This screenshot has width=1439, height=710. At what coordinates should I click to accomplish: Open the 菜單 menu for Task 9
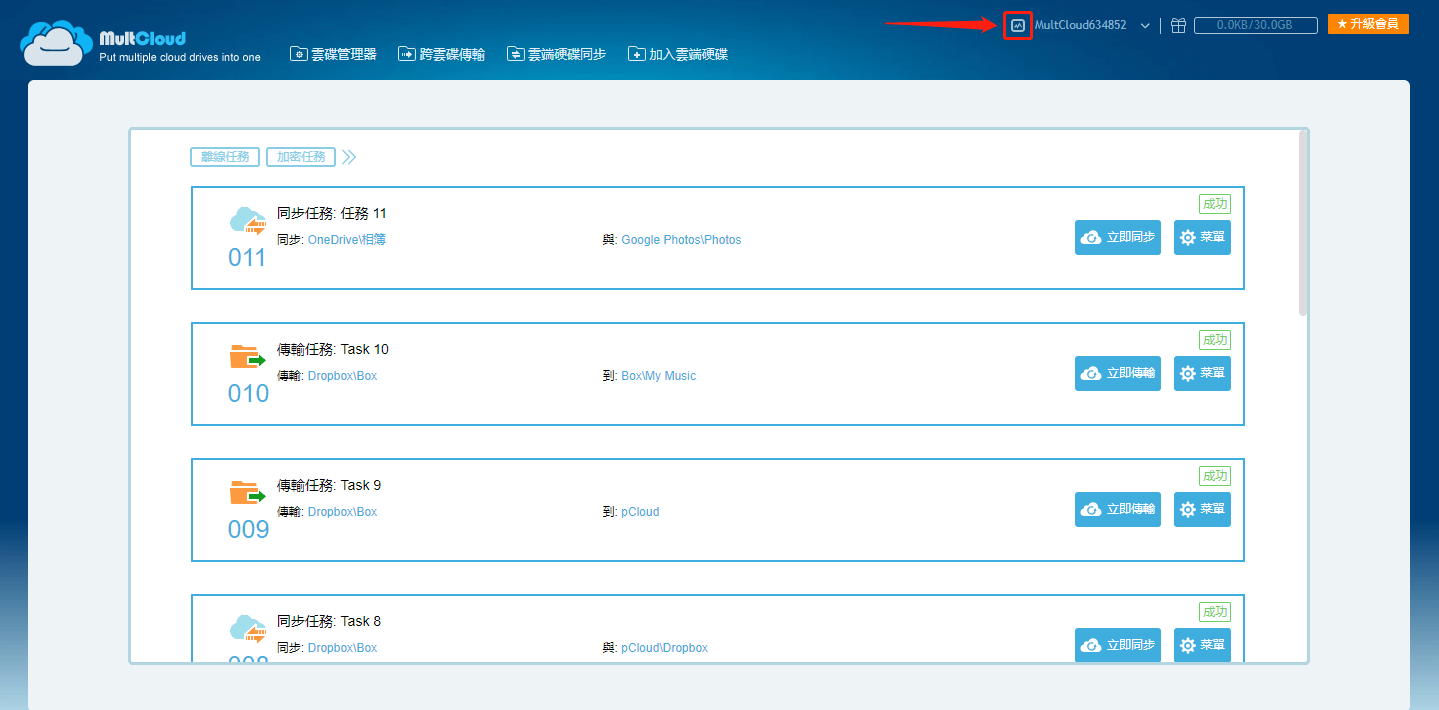pos(1202,510)
